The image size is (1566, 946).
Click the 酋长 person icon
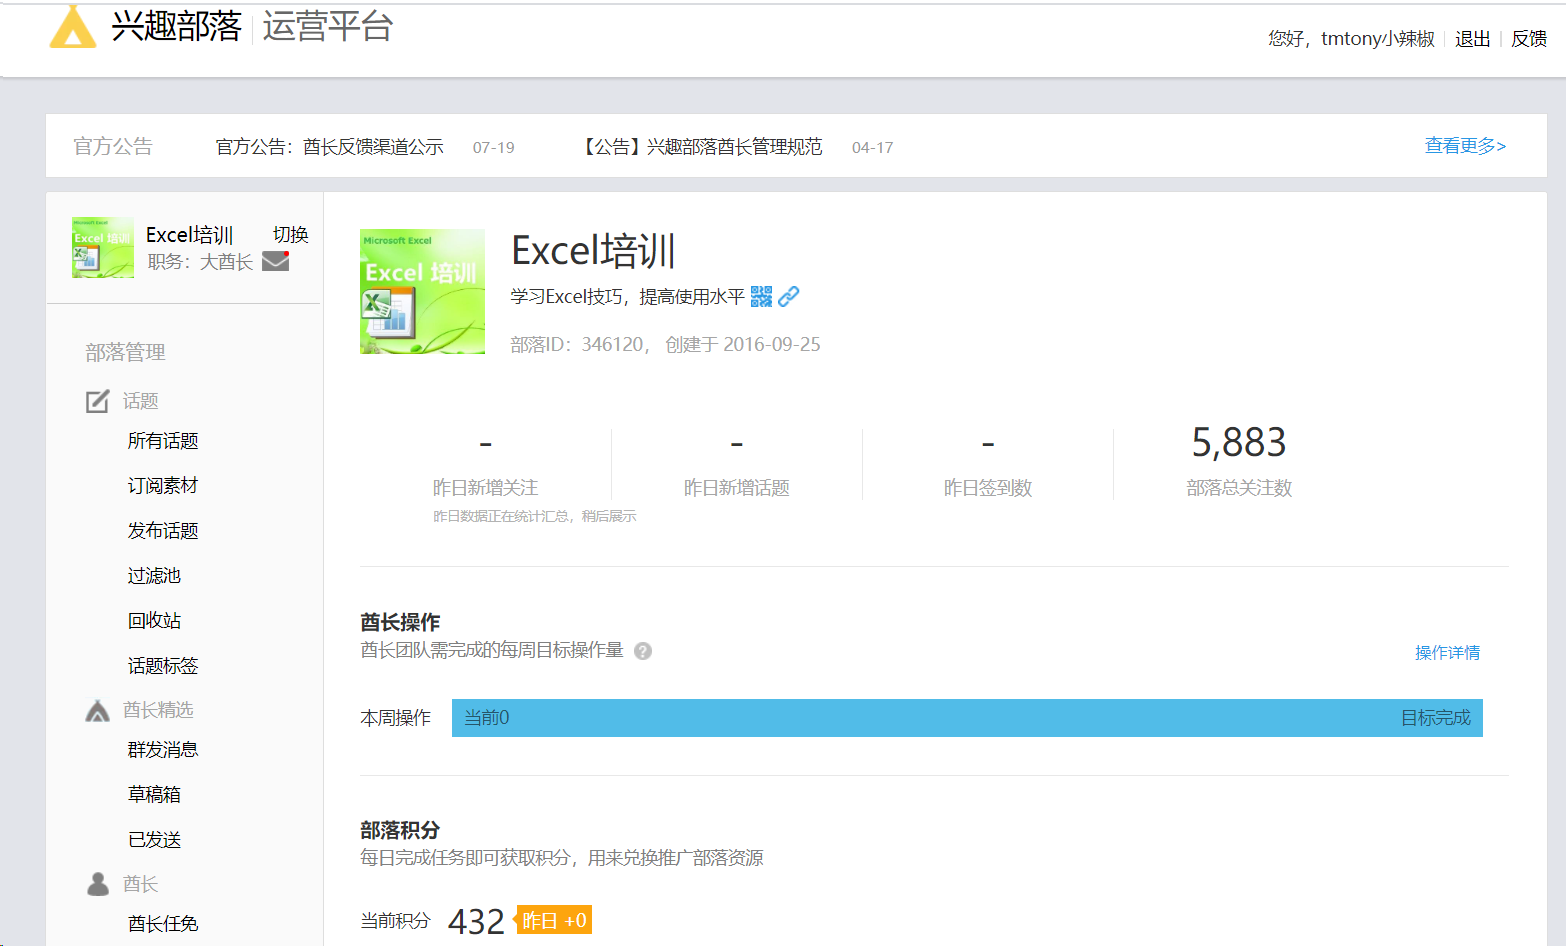click(x=98, y=884)
